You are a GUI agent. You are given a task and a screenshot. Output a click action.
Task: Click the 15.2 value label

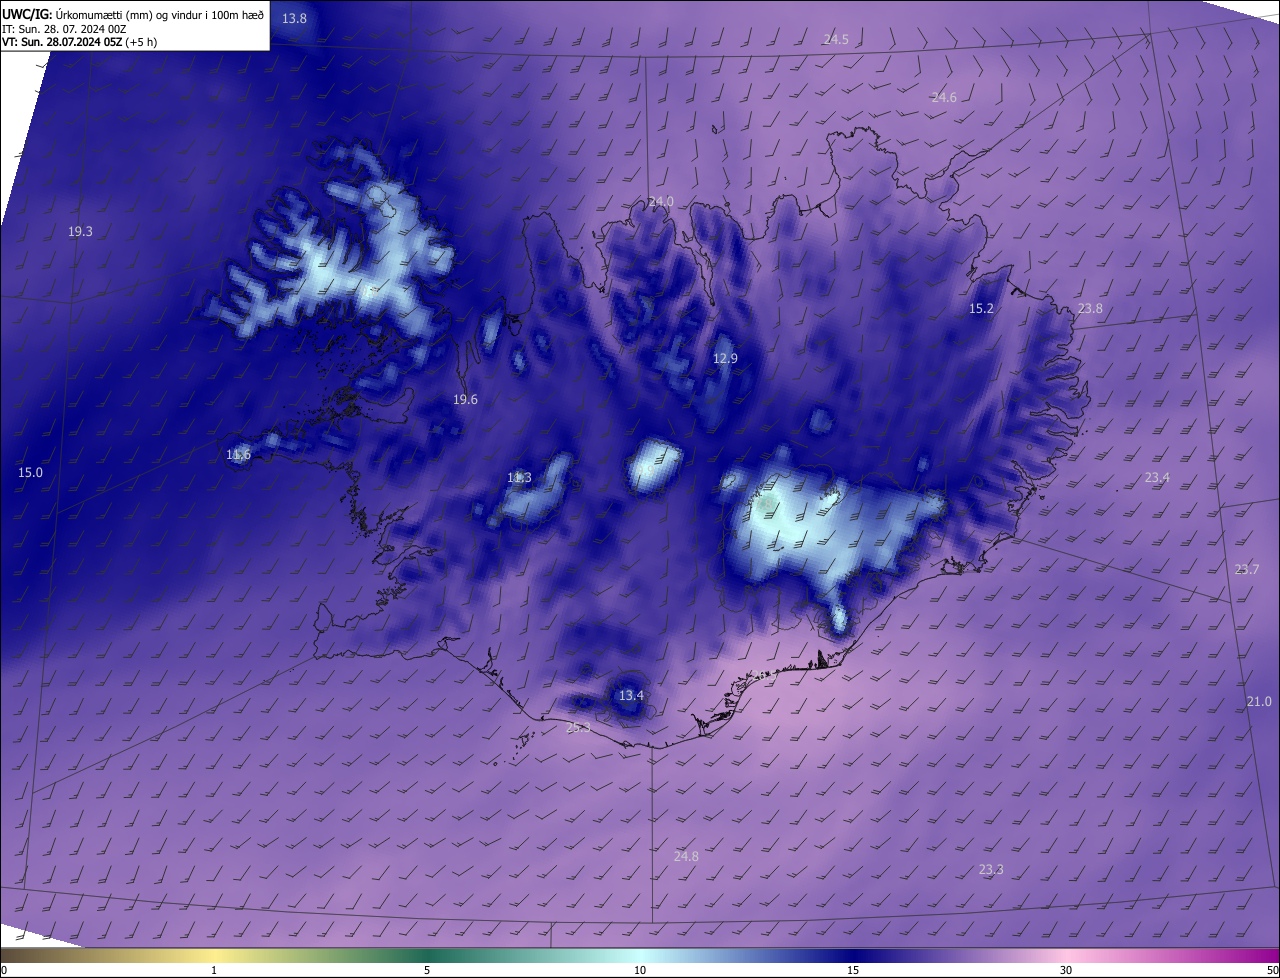coord(982,308)
